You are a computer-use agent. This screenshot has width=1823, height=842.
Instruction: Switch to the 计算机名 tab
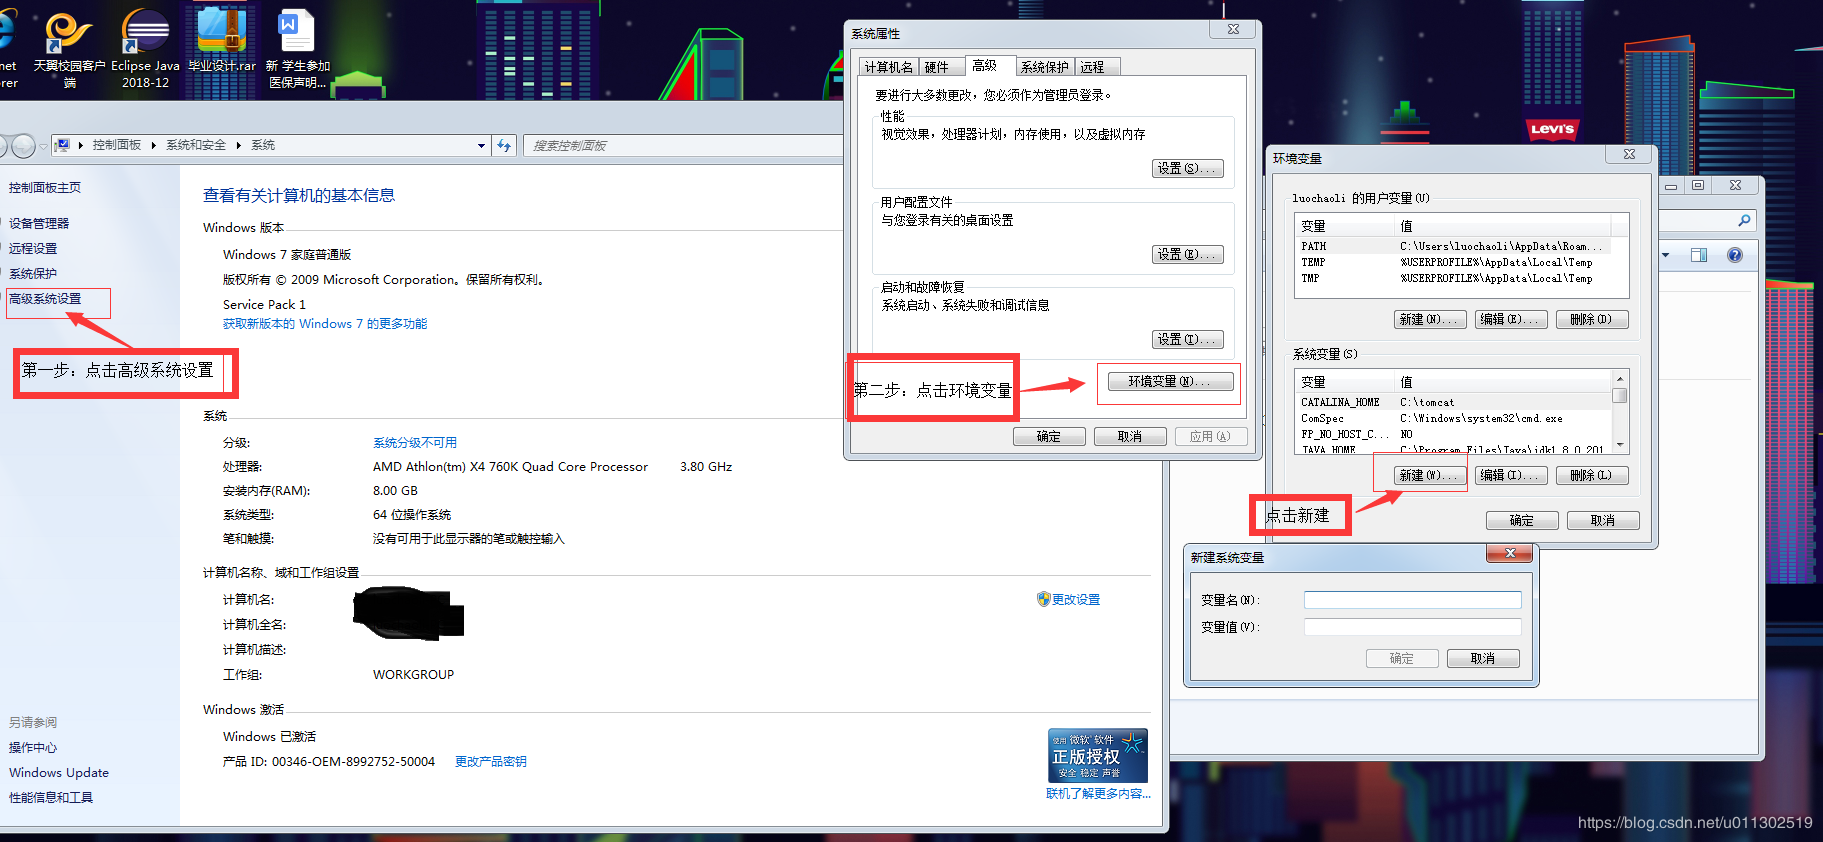(889, 67)
